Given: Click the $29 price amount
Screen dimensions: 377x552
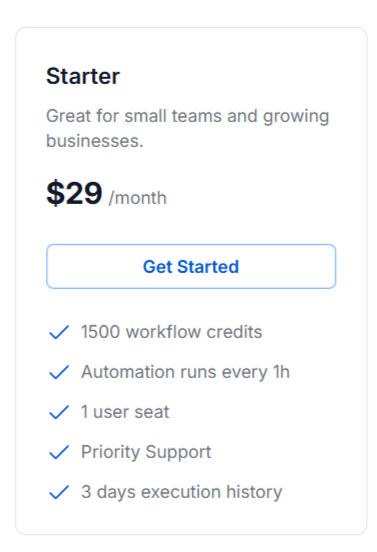Looking at the screenshot, I should pos(74,193).
